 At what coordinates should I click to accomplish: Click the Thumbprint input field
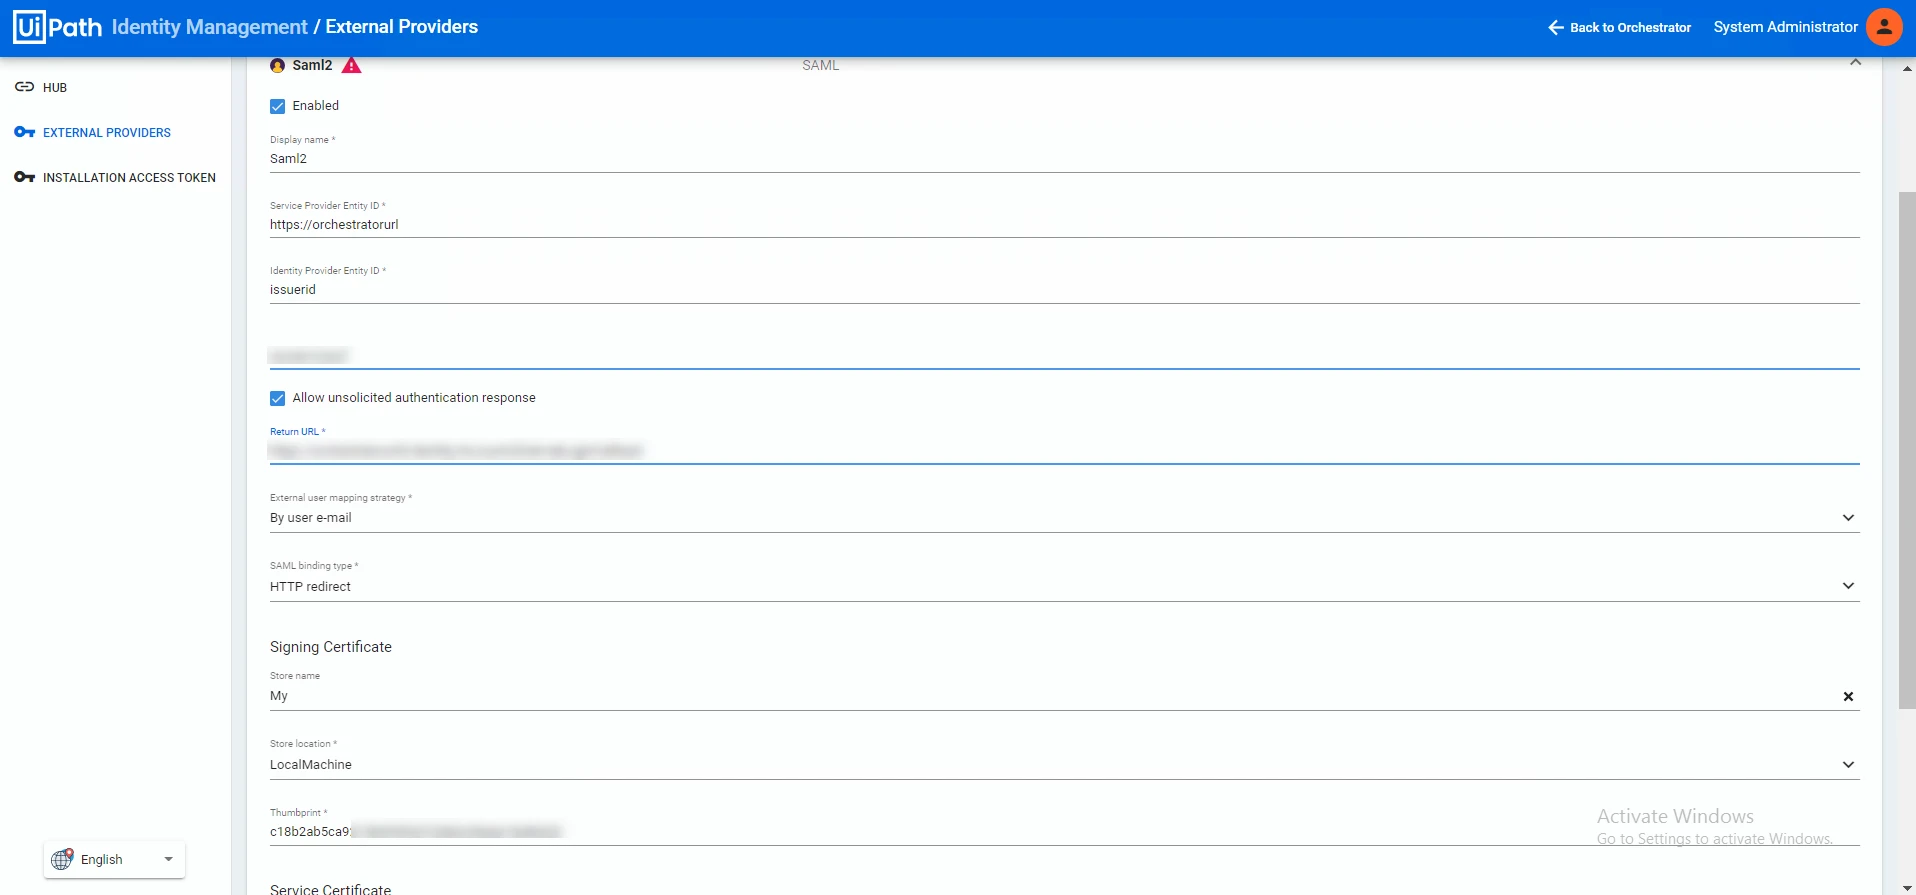pyautogui.click(x=1064, y=832)
